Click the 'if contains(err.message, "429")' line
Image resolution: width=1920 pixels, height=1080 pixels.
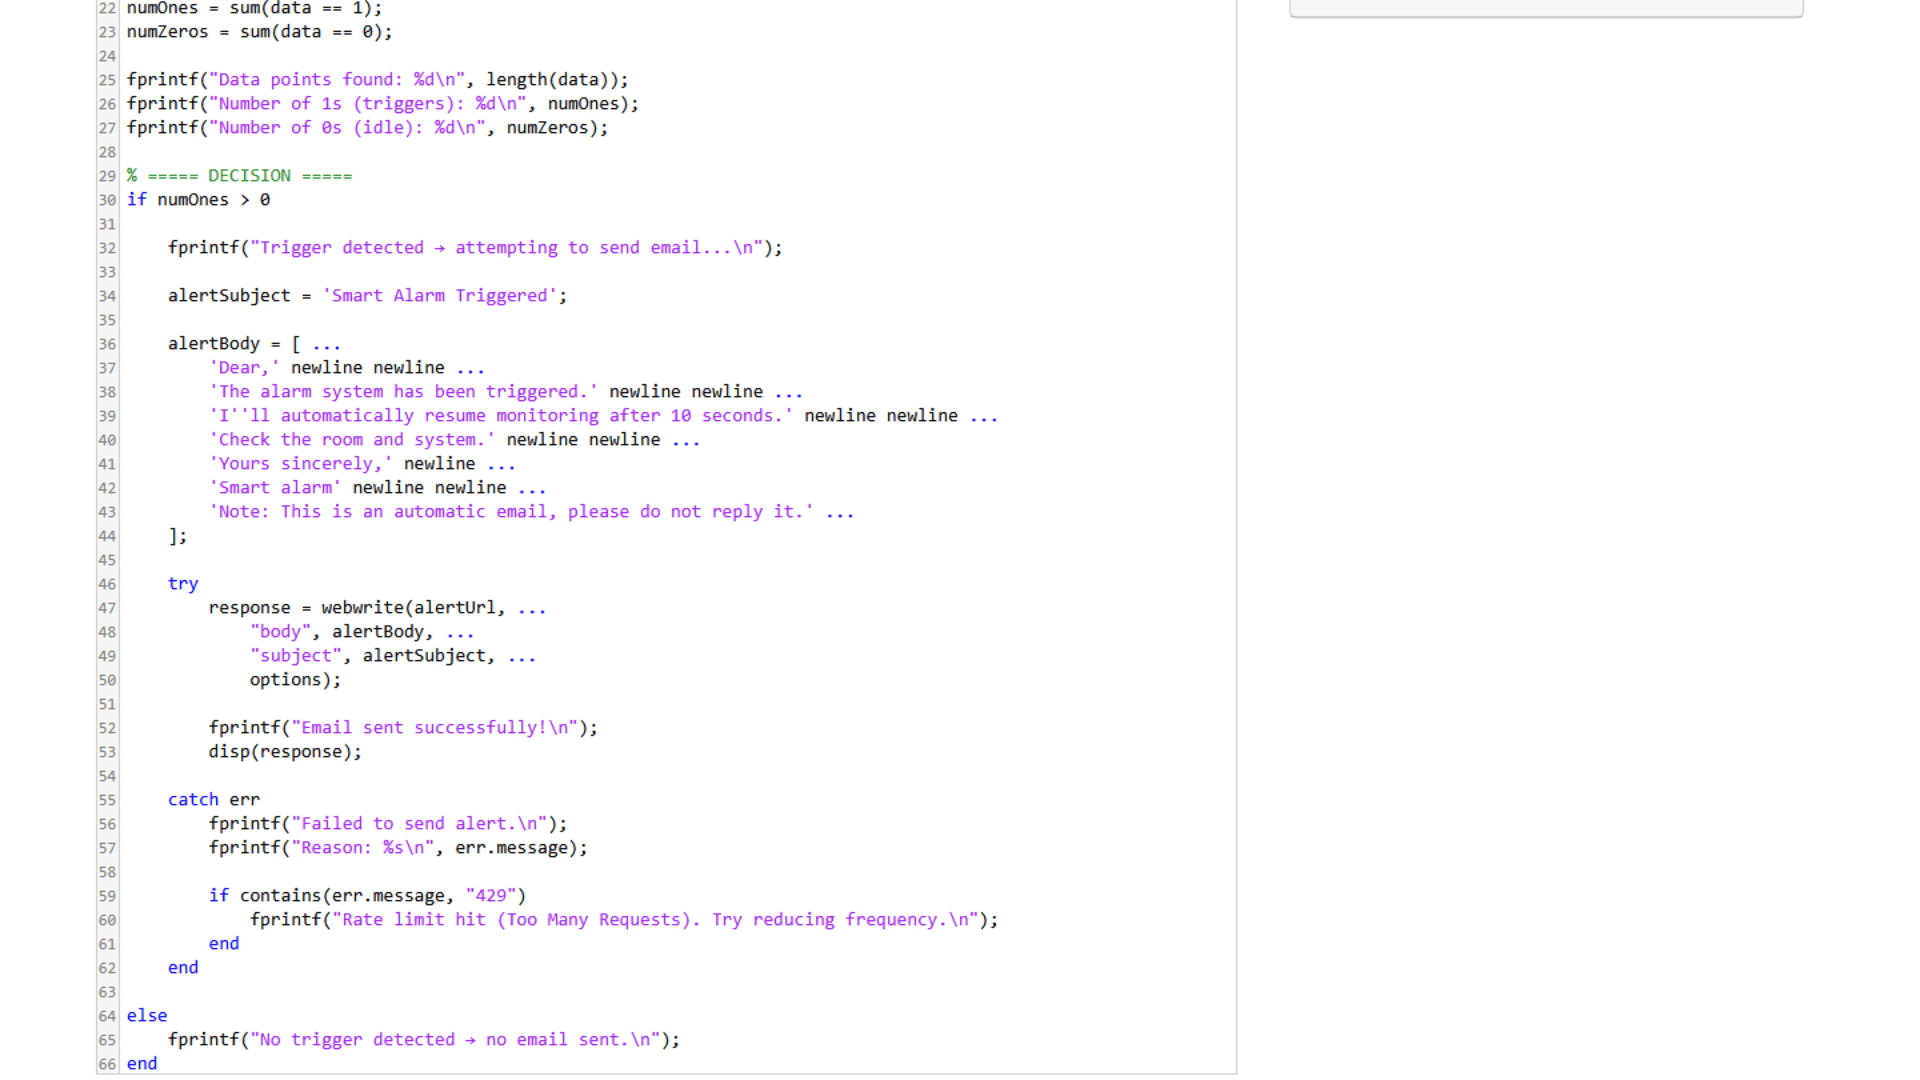(367, 896)
